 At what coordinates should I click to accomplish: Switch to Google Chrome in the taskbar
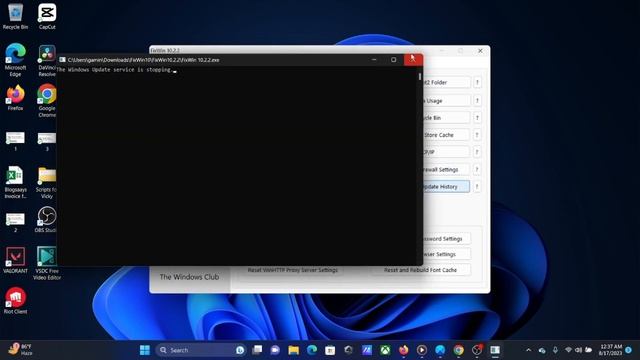tap(458, 350)
